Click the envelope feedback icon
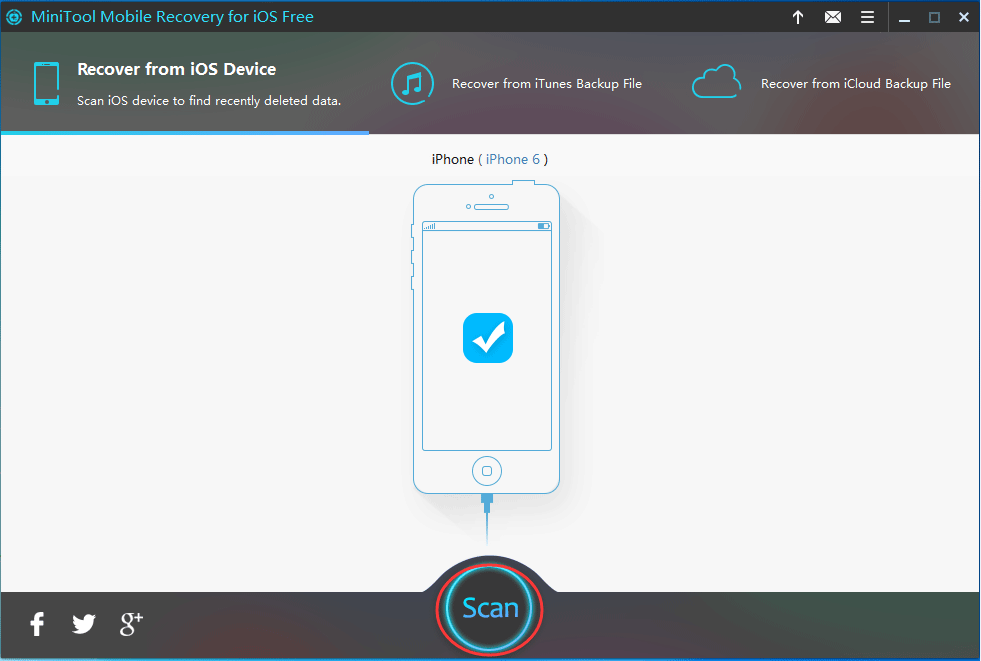The height and width of the screenshot is (661, 981). click(833, 17)
